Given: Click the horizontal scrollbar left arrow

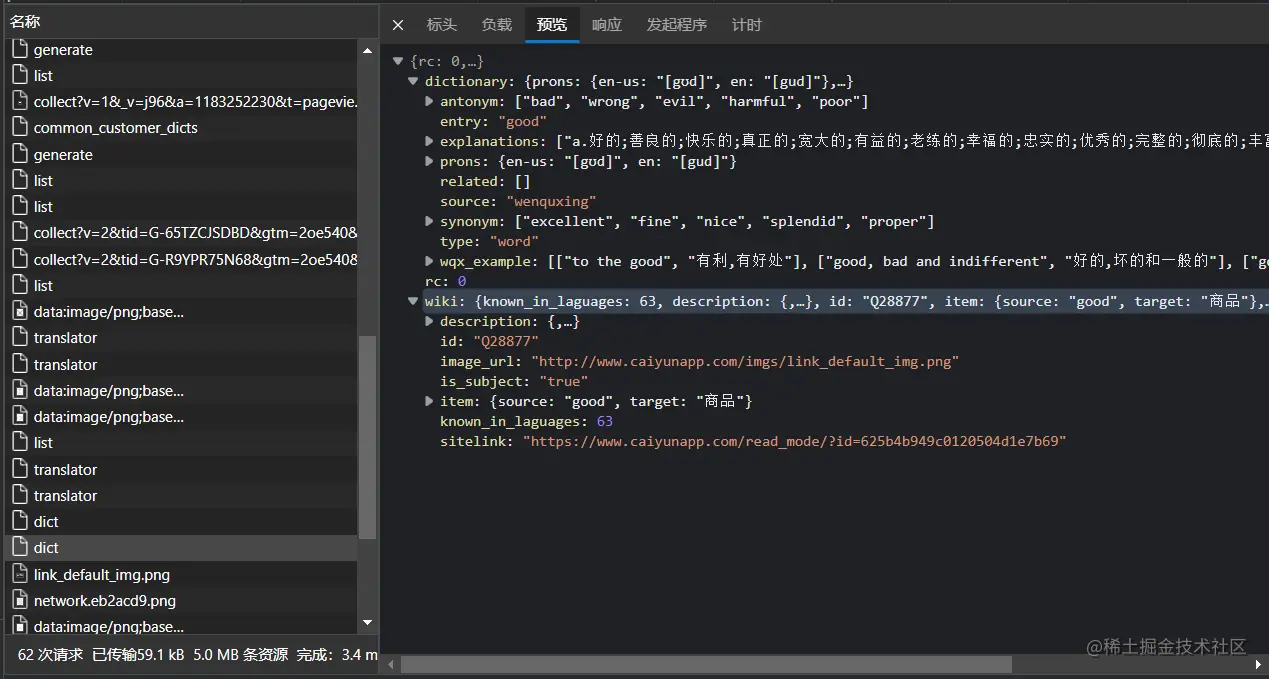Looking at the screenshot, I should click(391, 664).
